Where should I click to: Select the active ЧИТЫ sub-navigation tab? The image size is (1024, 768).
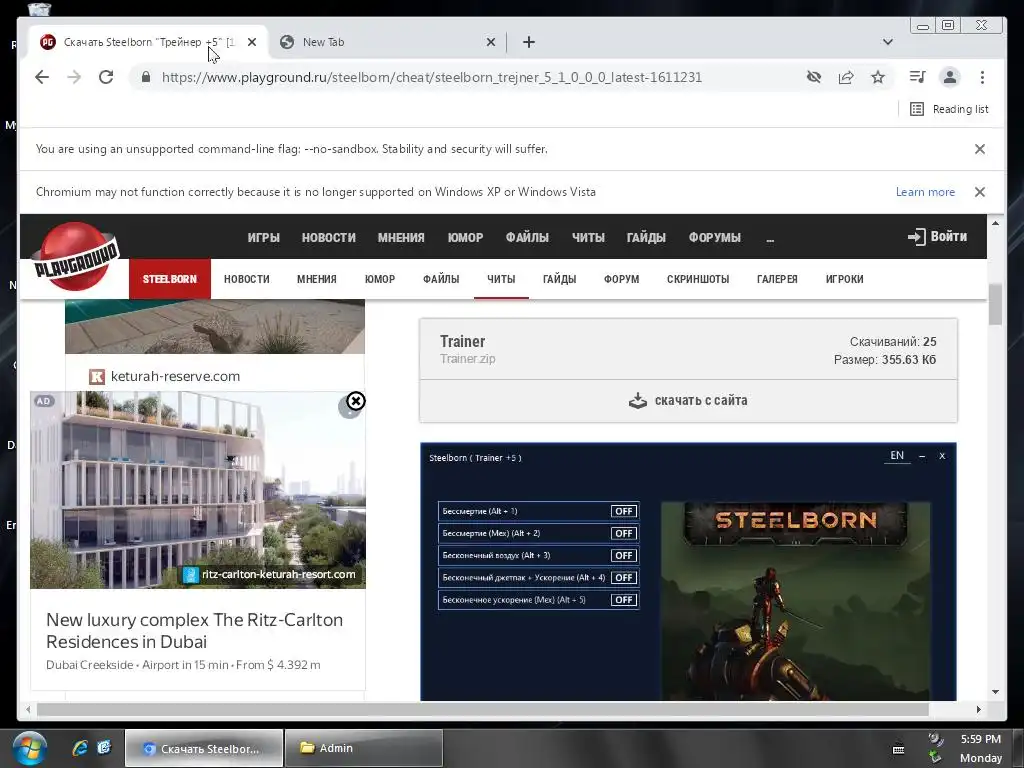[501, 279]
